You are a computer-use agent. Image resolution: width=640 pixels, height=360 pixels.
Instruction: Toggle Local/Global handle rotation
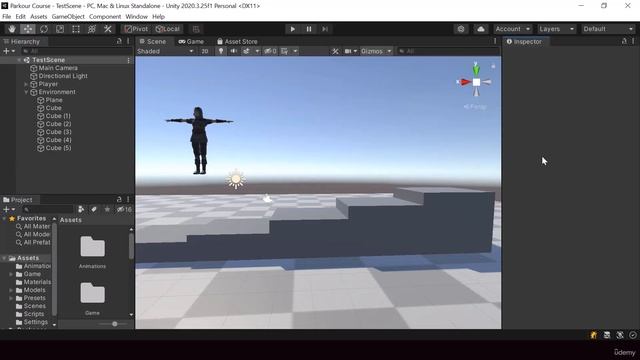tap(168, 29)
